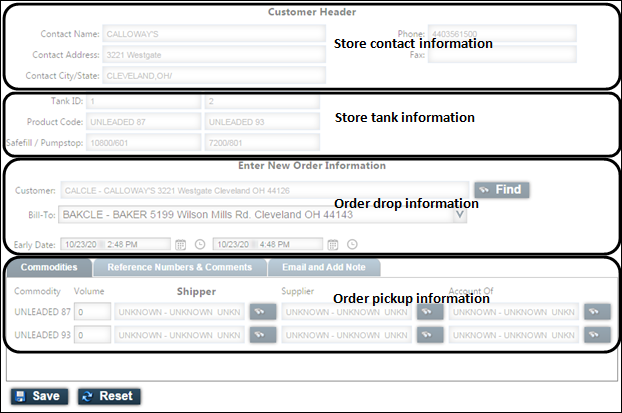Open the Email and Add Note tab

(324, 267)
